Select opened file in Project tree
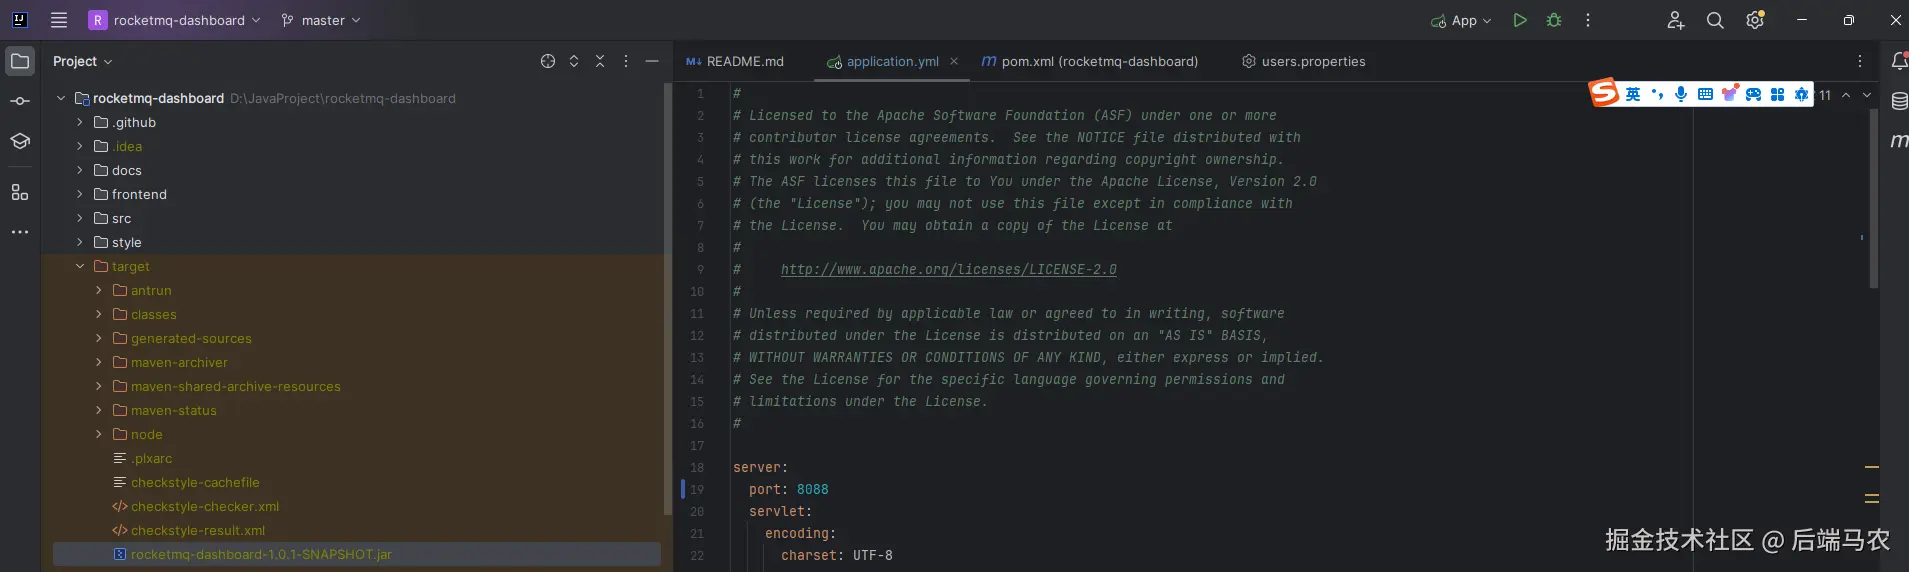Image resolution: width=1909 pixels, height=572 pixels. (x=548, y=61)
